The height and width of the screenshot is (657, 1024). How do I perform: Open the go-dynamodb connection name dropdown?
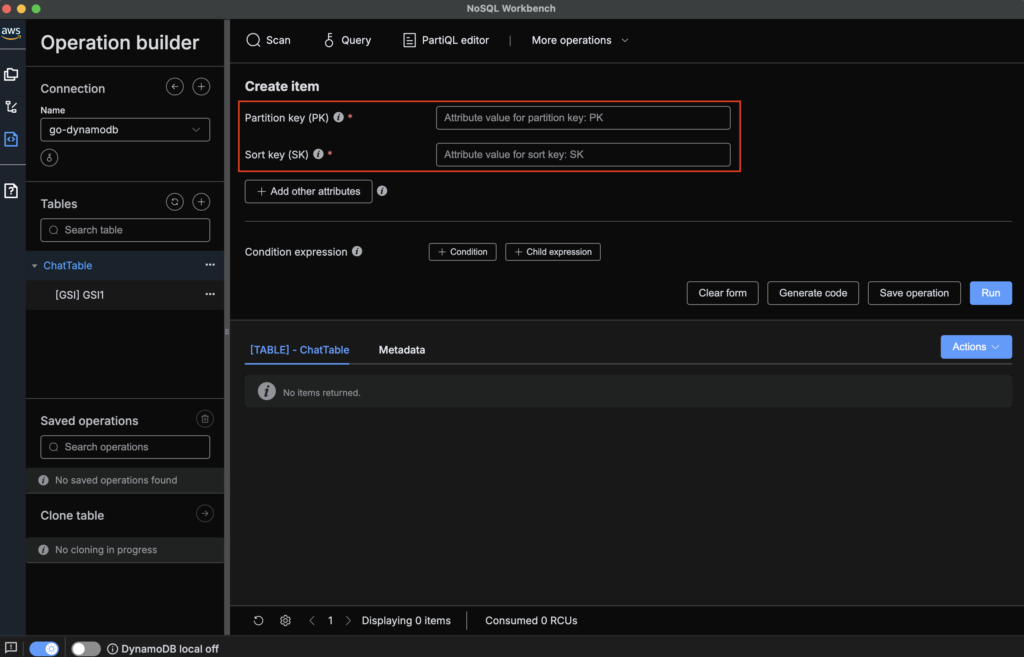[125, 130]
